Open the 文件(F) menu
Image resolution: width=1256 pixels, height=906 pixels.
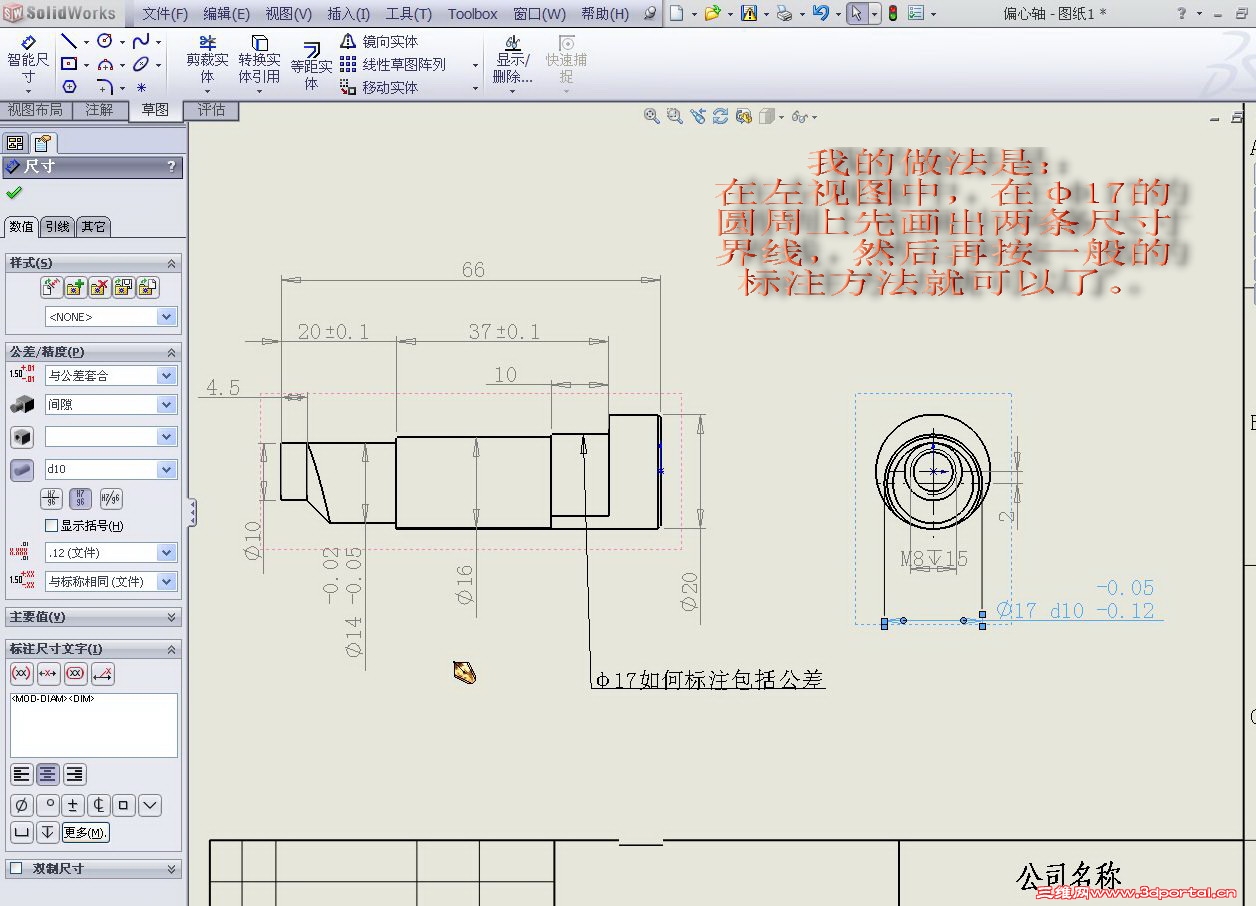pos(165,14)
